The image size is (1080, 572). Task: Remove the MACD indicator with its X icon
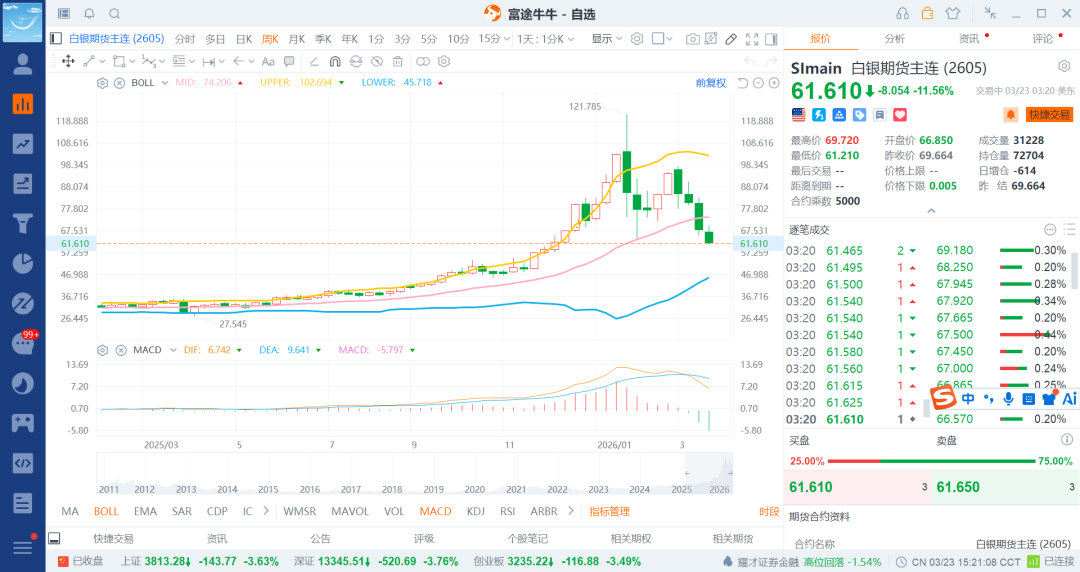(118, 350)
